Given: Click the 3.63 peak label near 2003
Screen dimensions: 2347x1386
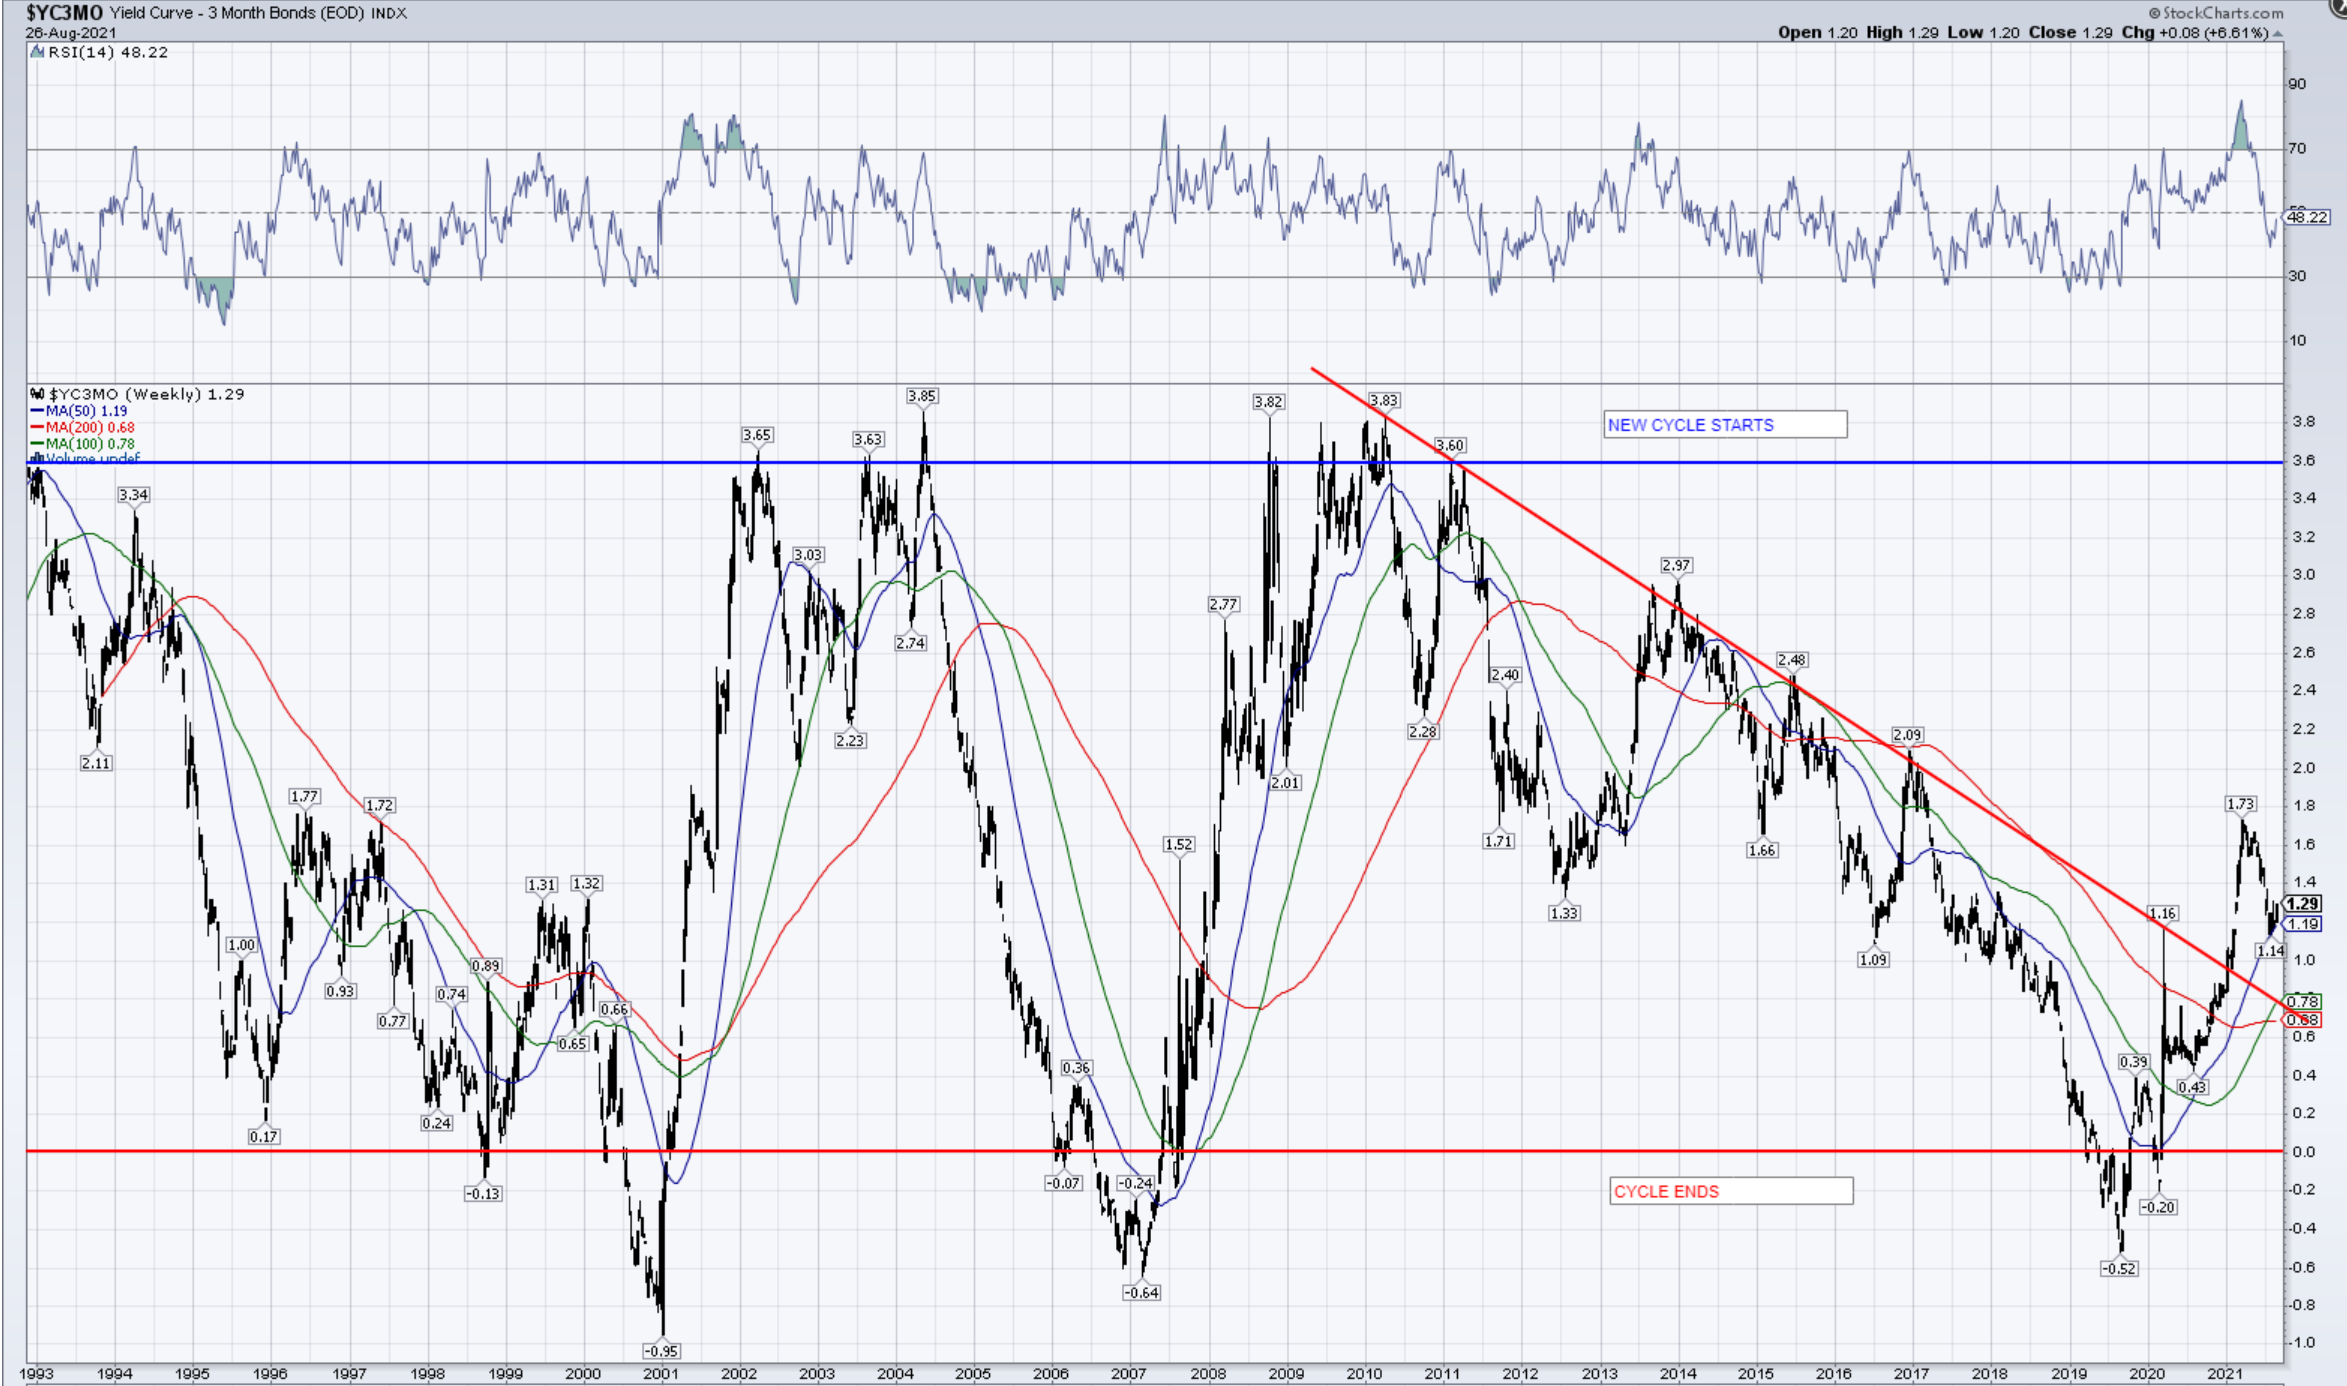Looking at the screenshot, I should pyautogui.click(x=868, y=439).
